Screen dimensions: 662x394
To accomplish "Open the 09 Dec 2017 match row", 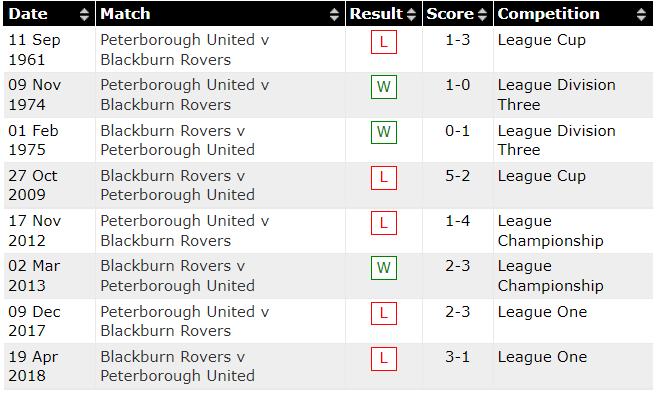I will [328, 321].
